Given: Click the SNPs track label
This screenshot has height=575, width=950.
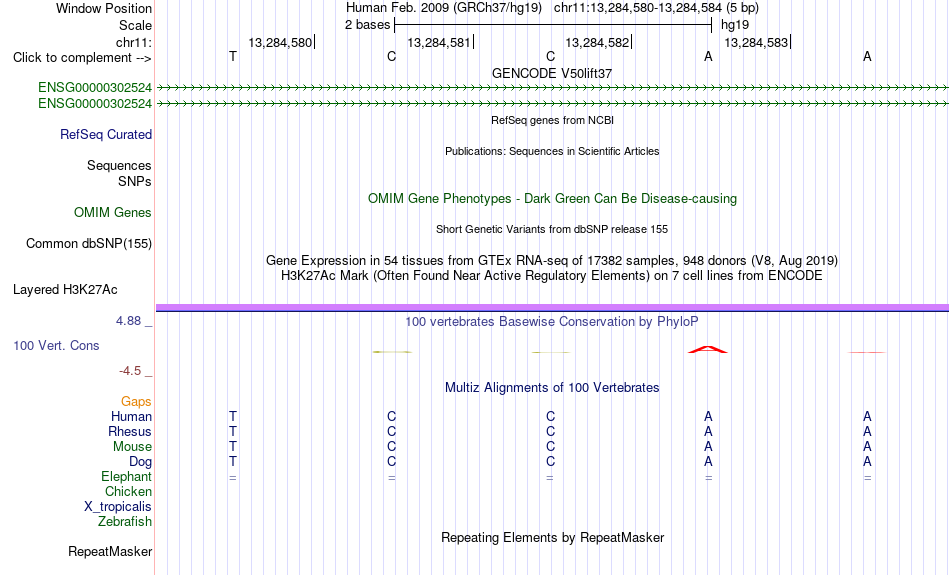Looking at the screenshot, I should 135,181.
